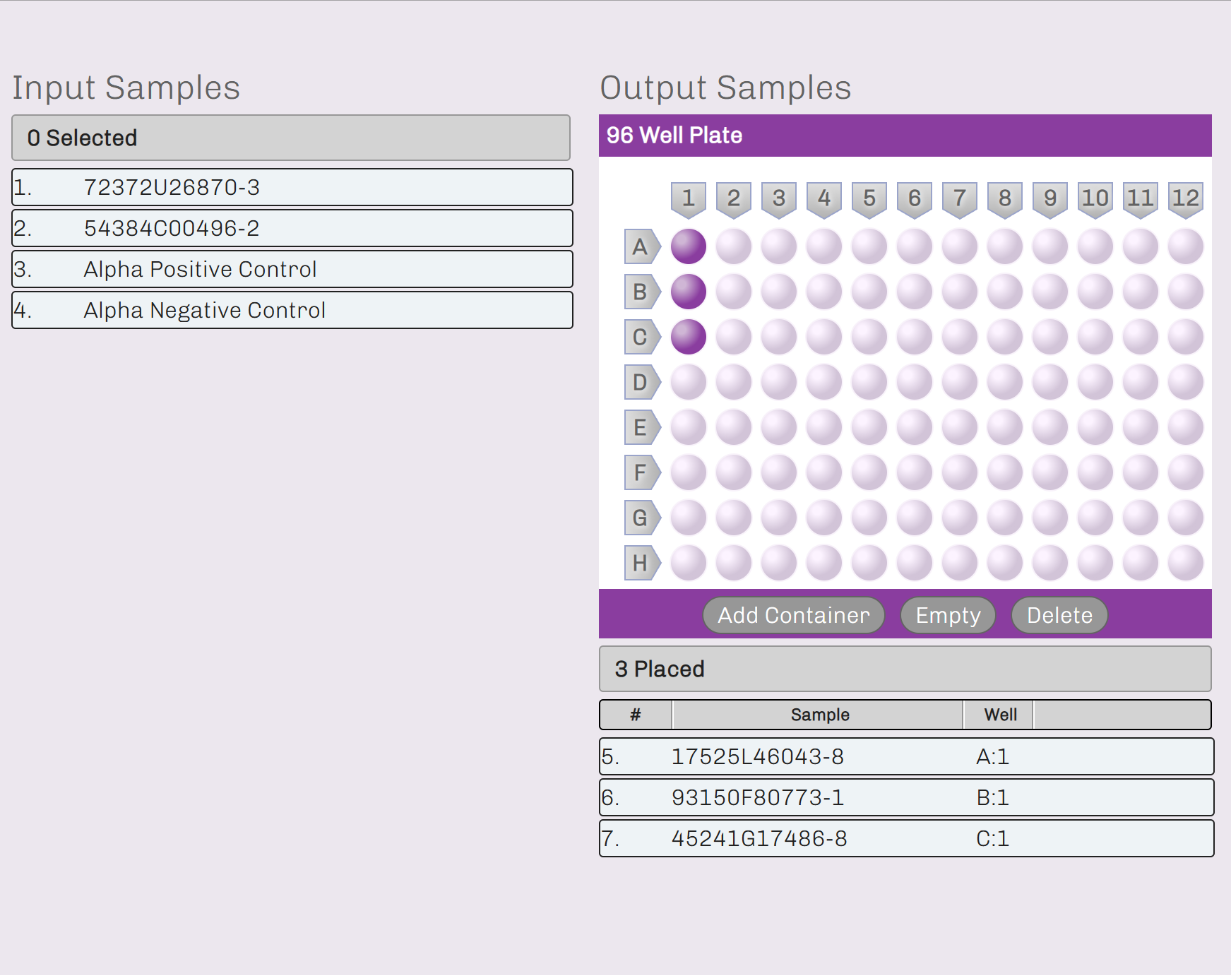Screen dimensions: 1231x975
Task: Click the filled well B1
Action: [688, 291]
